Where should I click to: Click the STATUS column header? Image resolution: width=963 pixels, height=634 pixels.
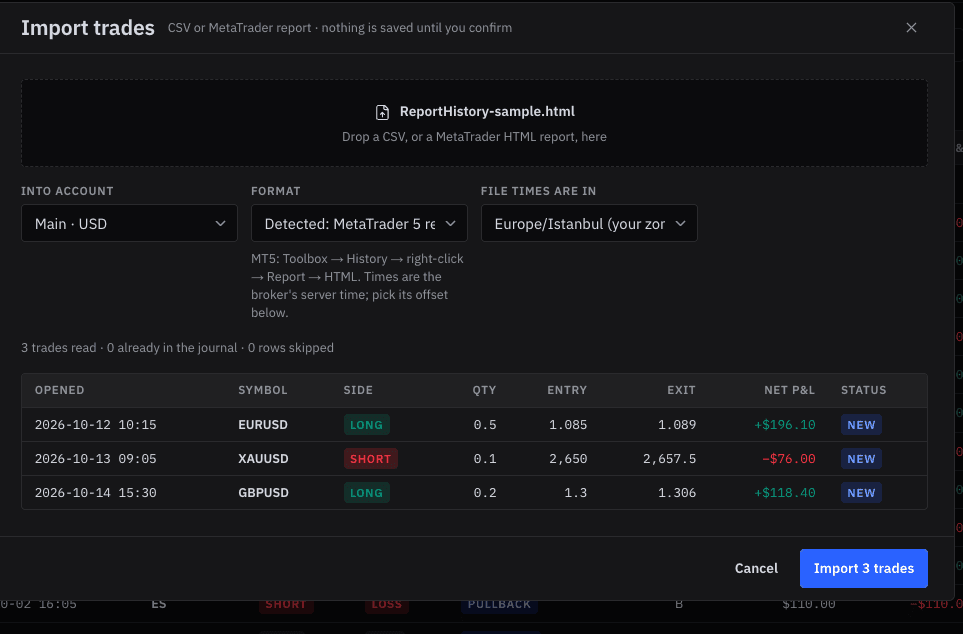click(x=864, y=390)
